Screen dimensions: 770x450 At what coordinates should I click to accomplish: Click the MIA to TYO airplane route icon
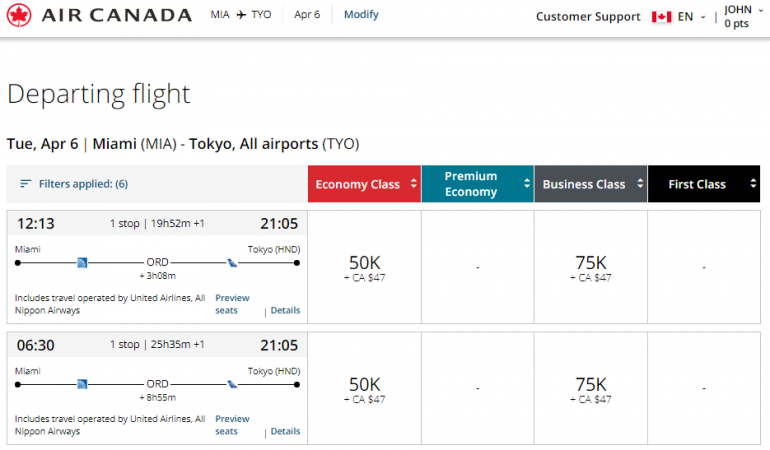241,16
